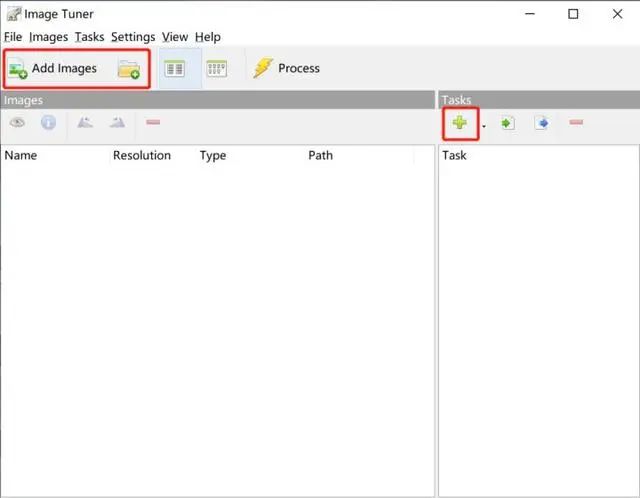
Task: Switch to the thumbnails view icon
Action: [217, 69]
